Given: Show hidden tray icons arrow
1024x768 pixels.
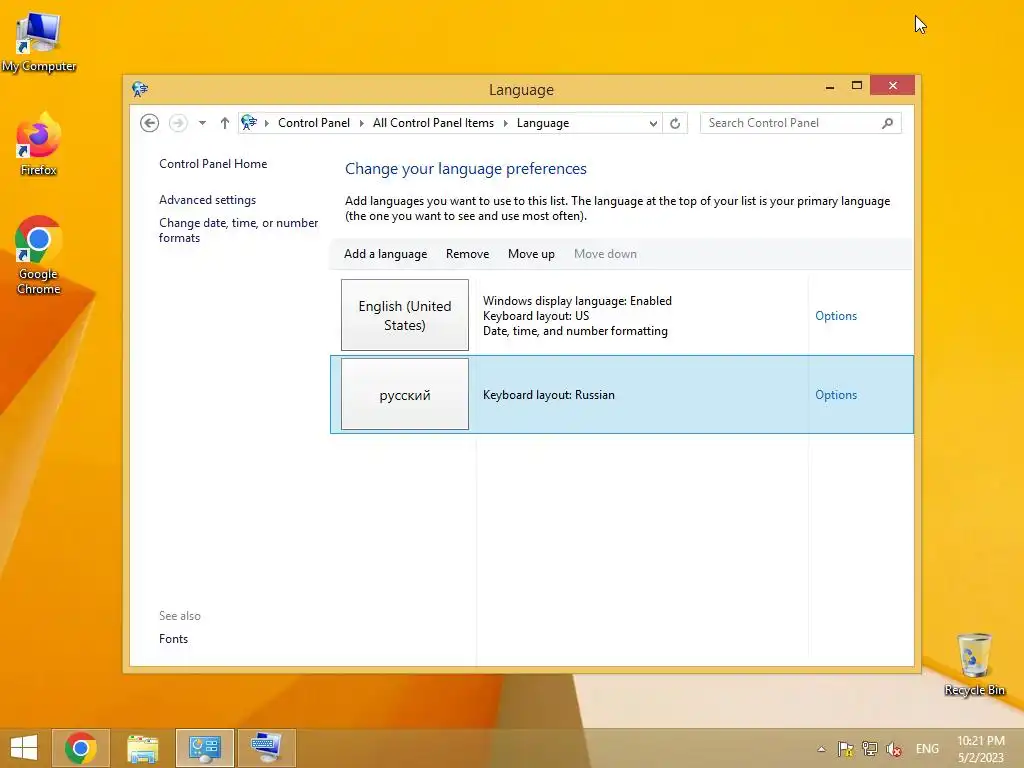Looking at the screenshot, I should click(x=822, y=749).
